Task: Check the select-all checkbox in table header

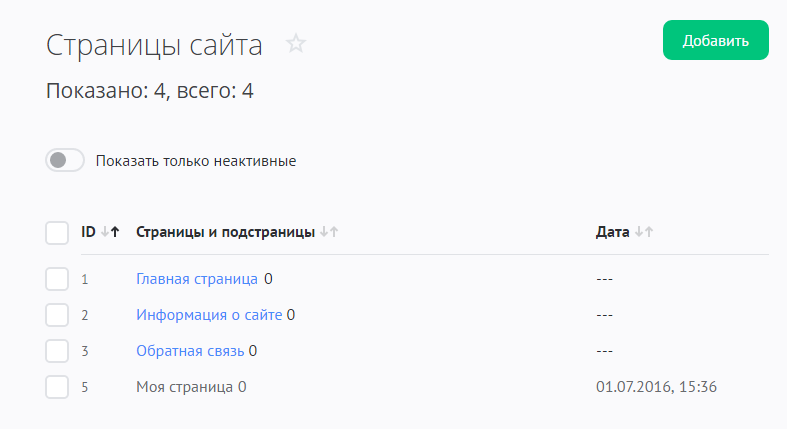Action: point(57,232)
